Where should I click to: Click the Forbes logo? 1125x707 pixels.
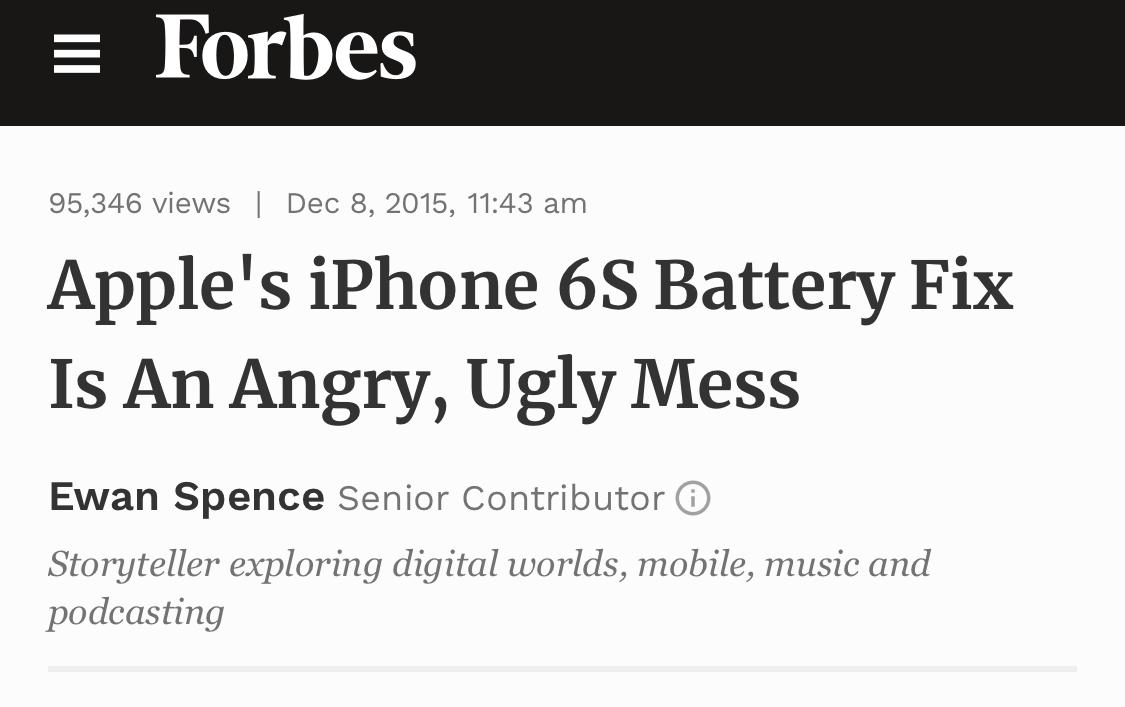(286, 49)
